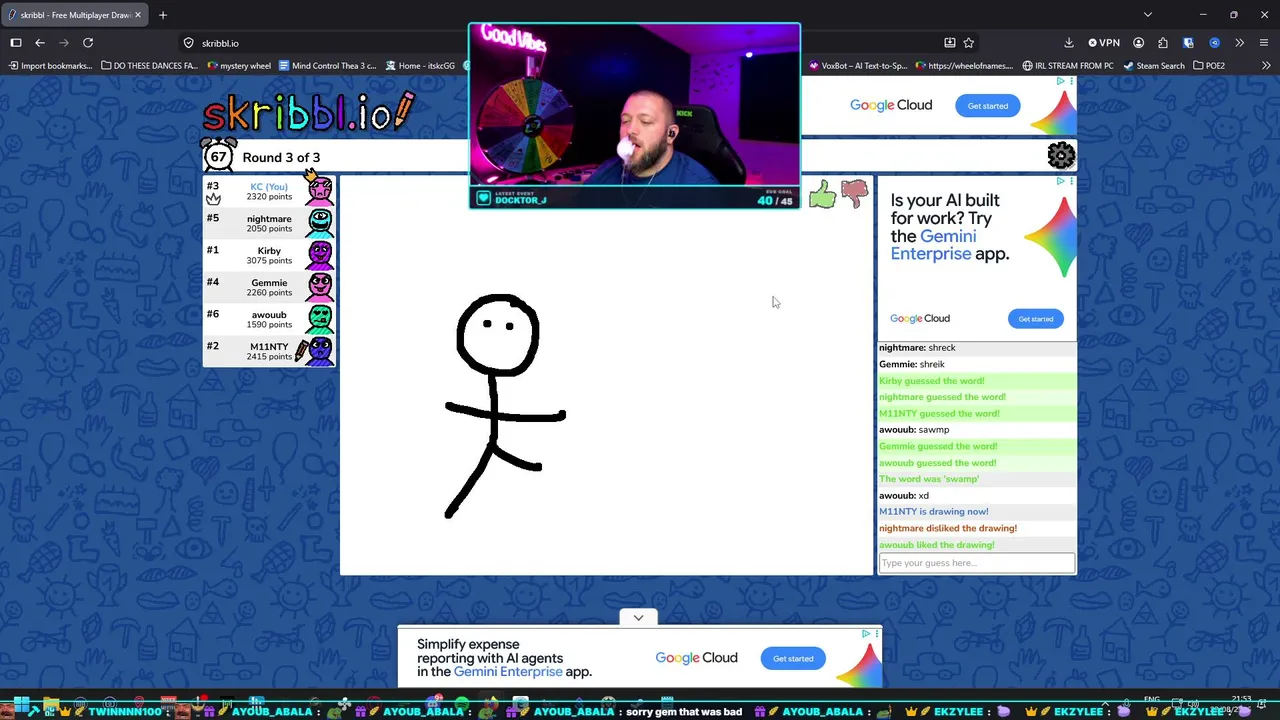Toggle the VPN button
This screenshot has height=720, width=1280.
pyautogui.click(x=1104, y=43)
